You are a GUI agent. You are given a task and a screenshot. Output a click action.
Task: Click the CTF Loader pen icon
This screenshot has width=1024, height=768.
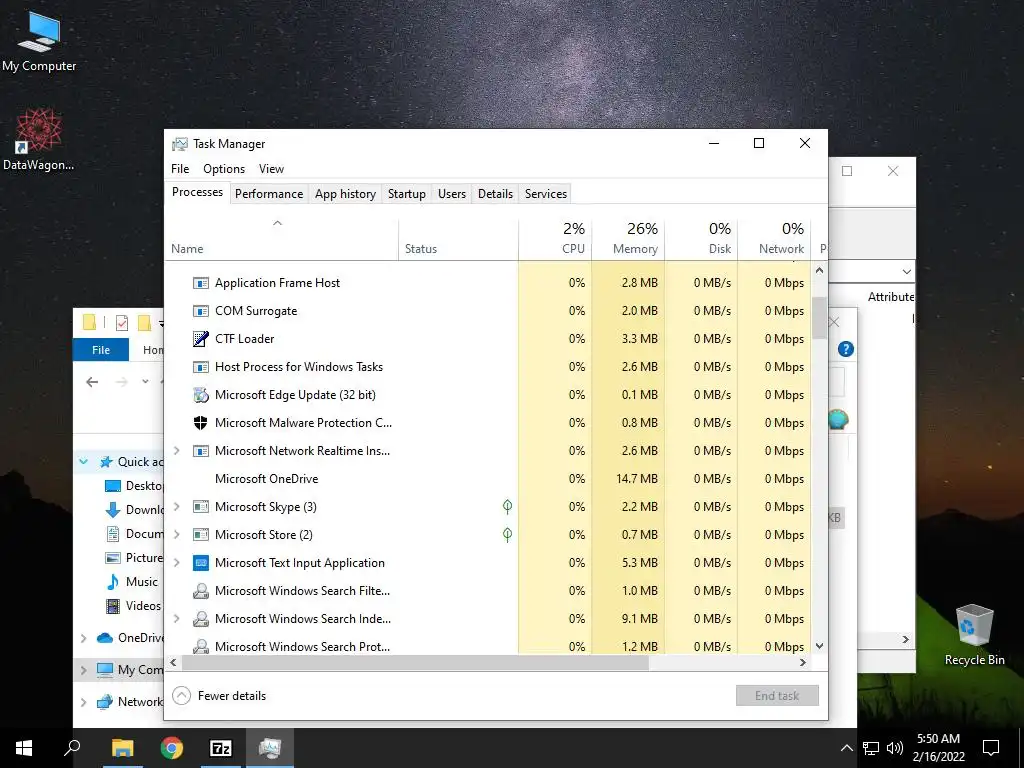click(x=200, y=339)
